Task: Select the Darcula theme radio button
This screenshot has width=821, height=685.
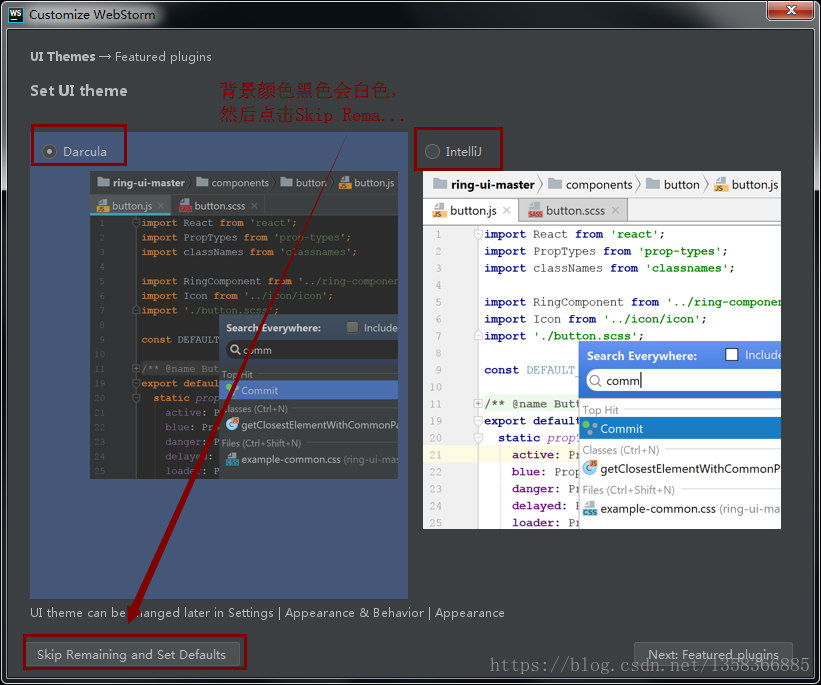Action: tap(49, 152)
